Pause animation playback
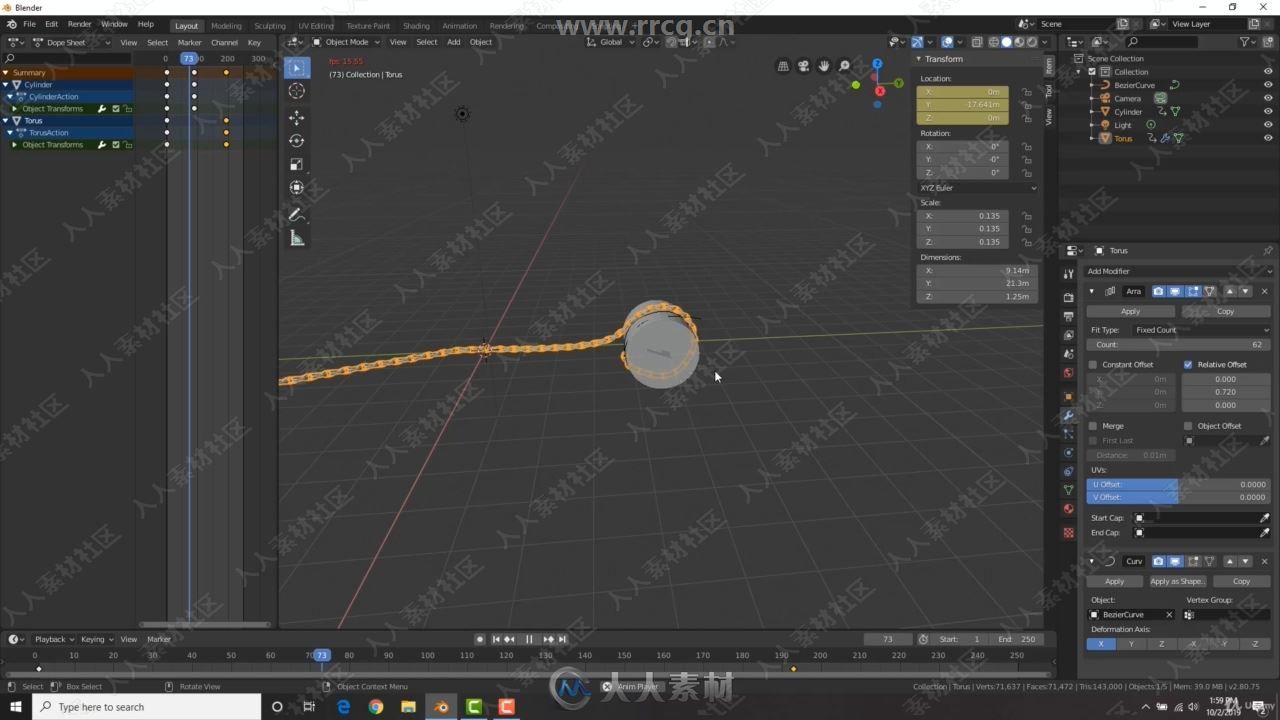Viewport: 1280px width, 720px height. click(x=529, y=639)
